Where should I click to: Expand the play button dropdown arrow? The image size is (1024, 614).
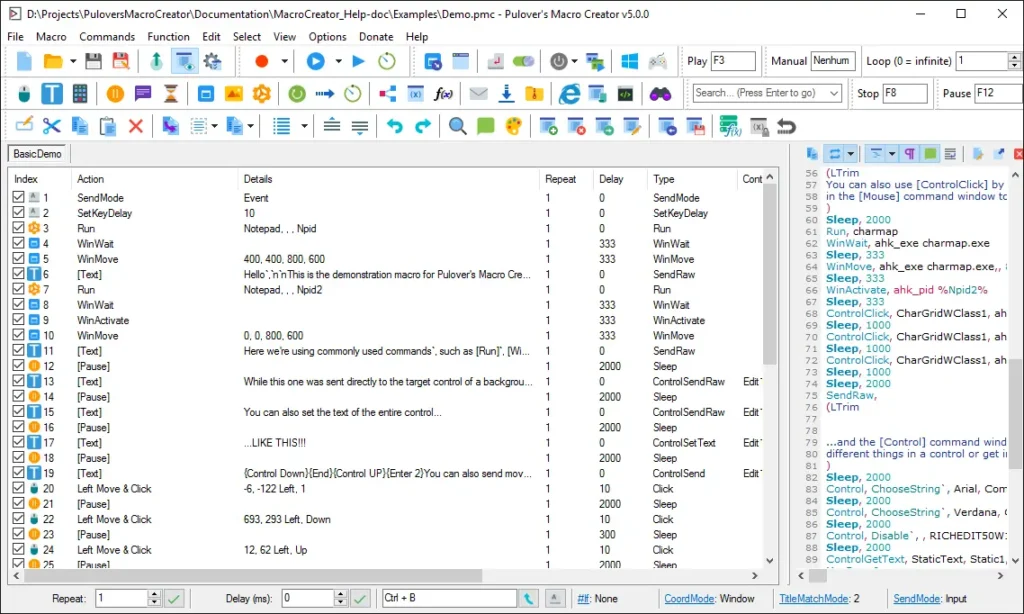(x=339, y=60)
